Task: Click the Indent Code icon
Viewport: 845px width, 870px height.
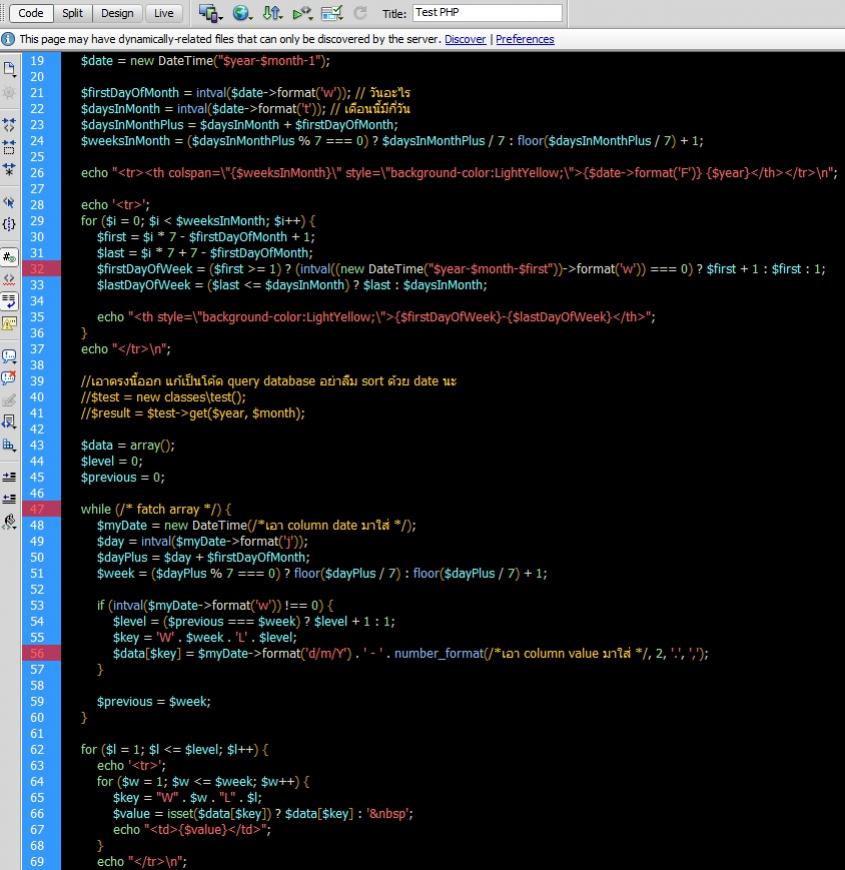Action: coord(10,476)
